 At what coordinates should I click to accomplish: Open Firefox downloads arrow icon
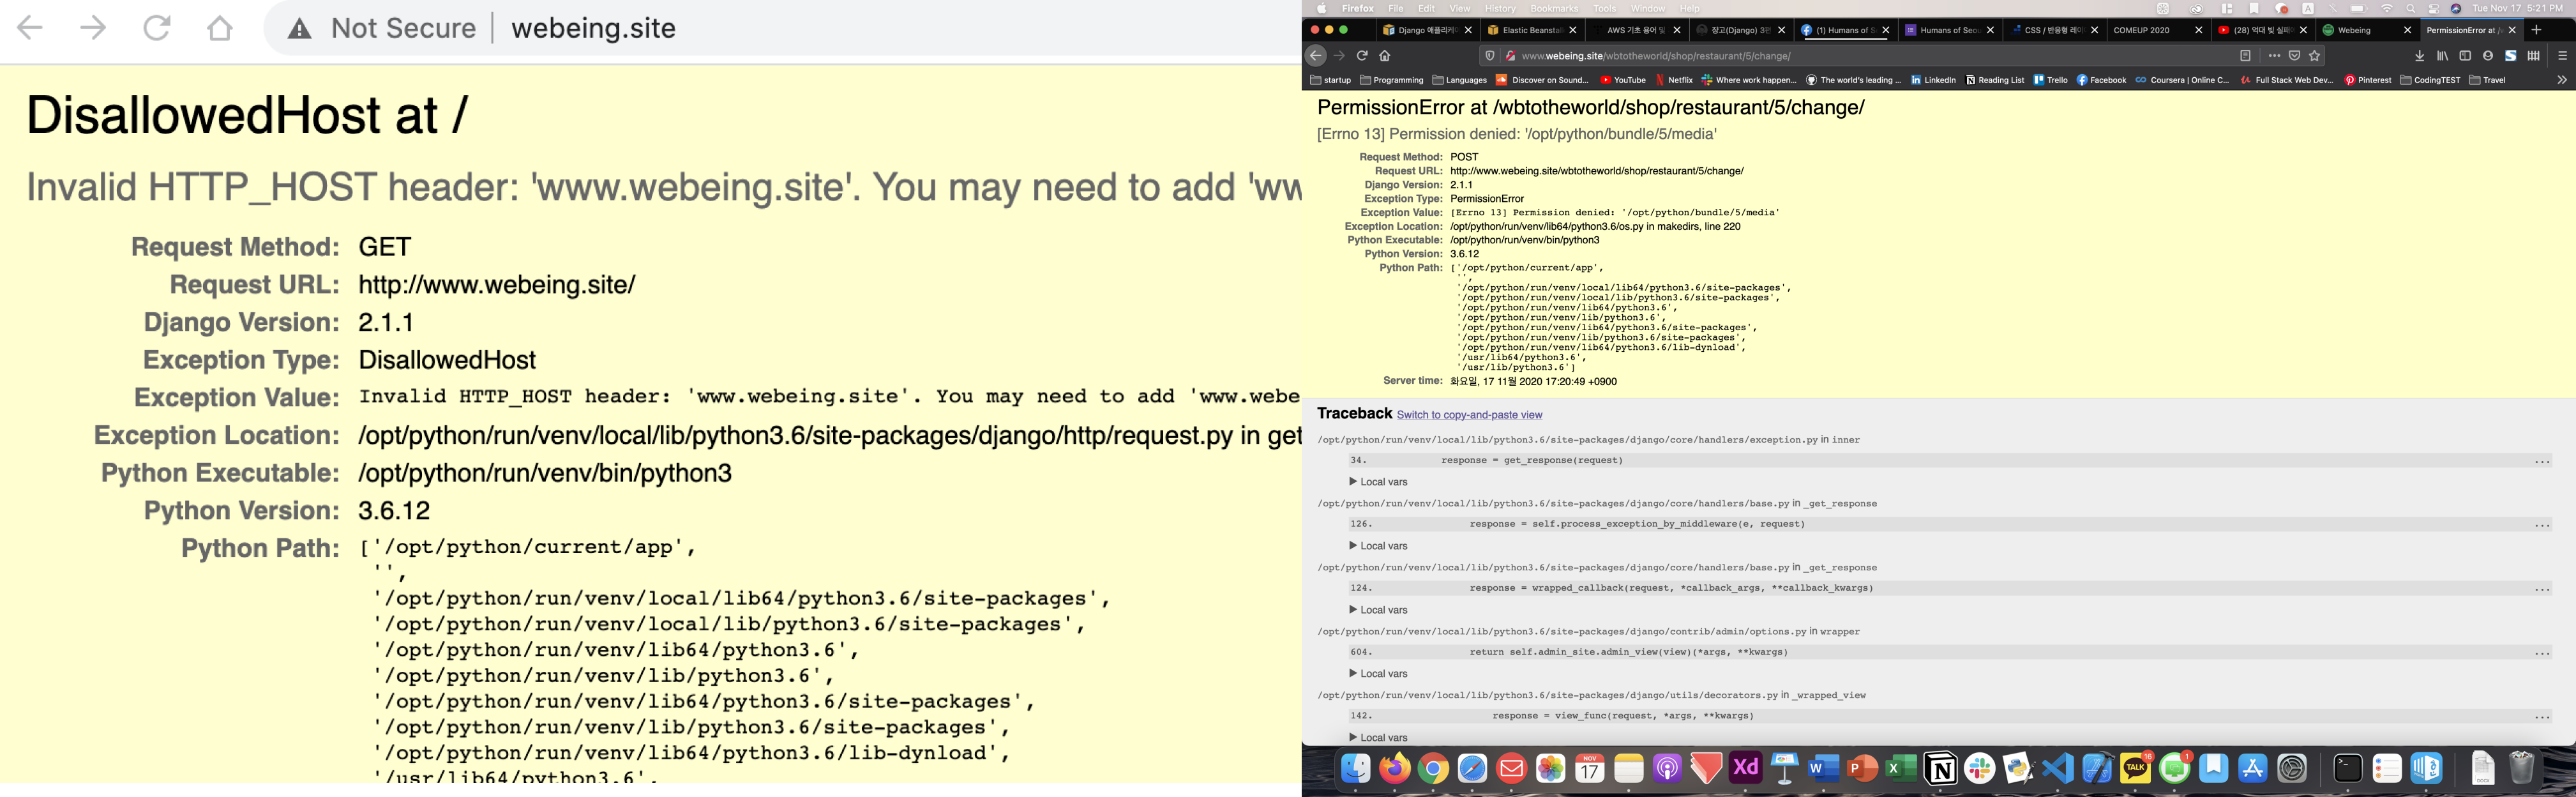pos(2419,56)
